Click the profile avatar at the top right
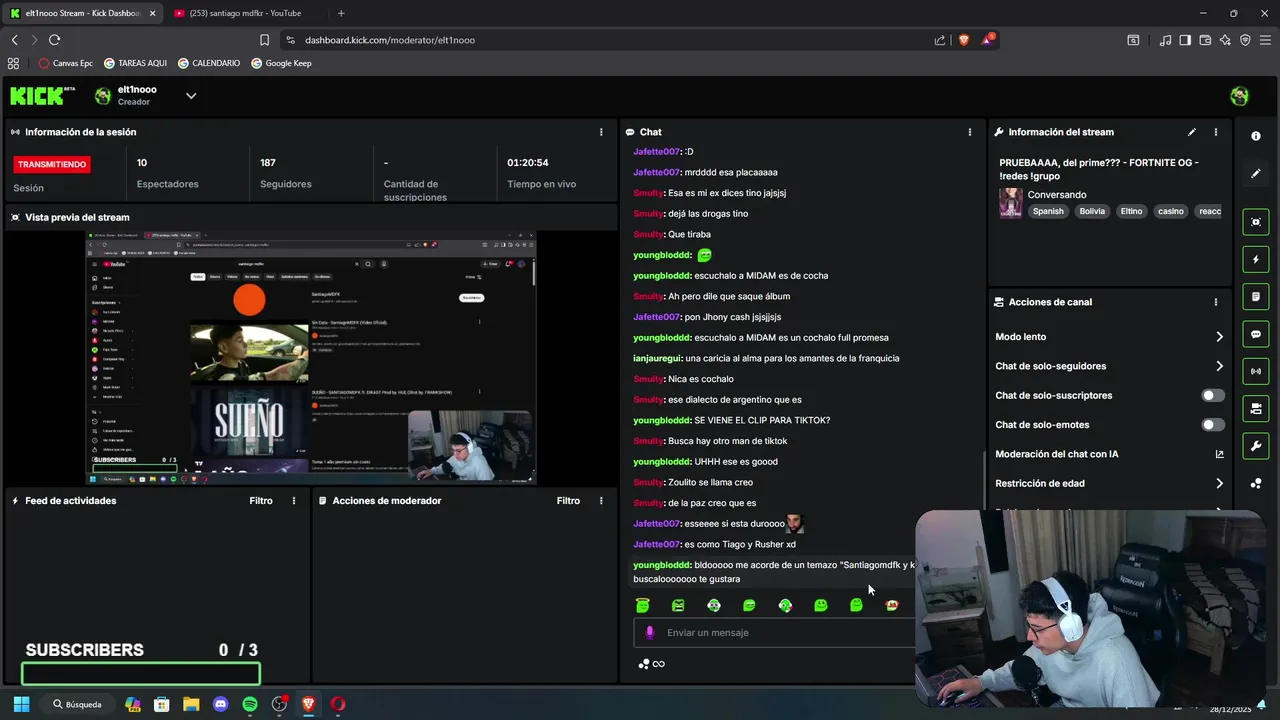This screenshot has width=1280, height=720. pos(1239,96)
